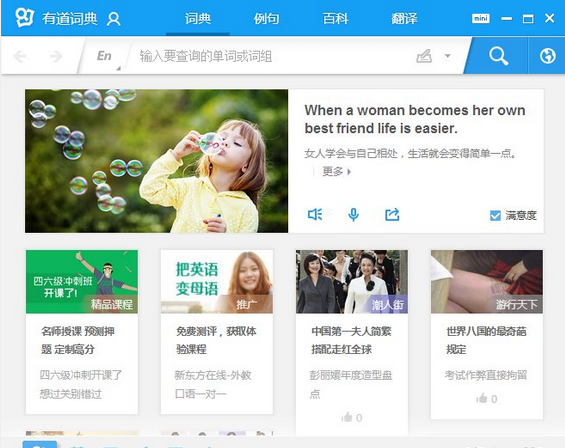
Task: Switch to the 例句 tab
Action: [x=266, y=19]
